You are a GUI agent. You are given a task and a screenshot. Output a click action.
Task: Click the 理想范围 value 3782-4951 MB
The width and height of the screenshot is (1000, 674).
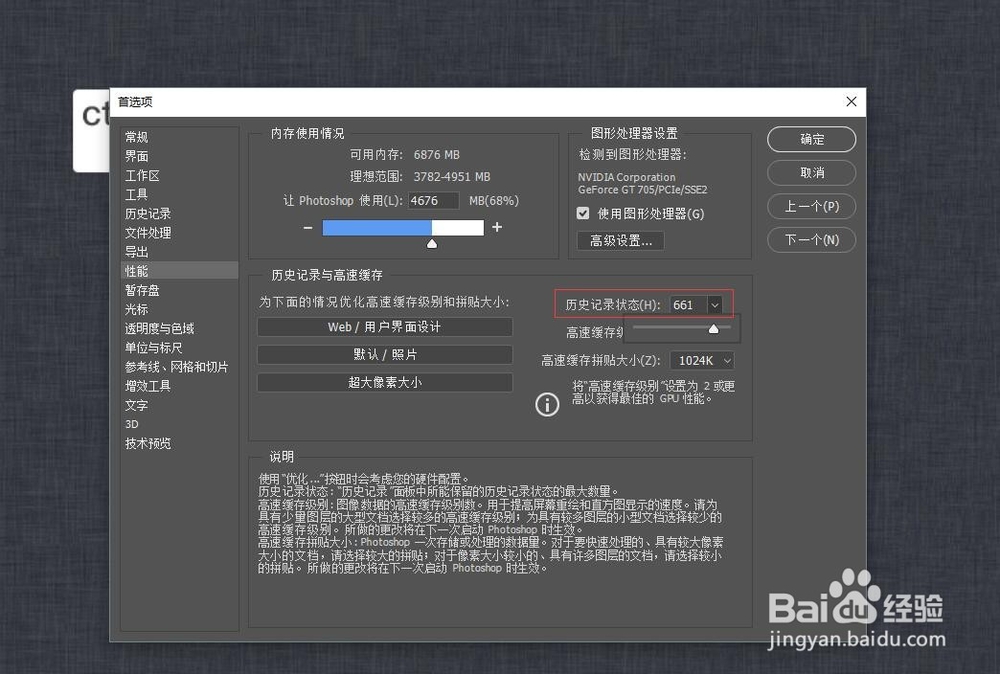pos(452,177)
